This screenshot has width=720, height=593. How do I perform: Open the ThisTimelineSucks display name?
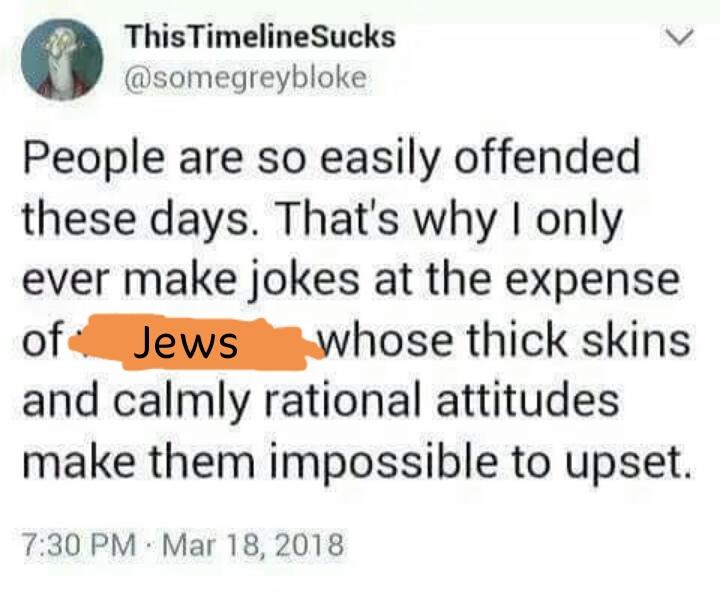pos(260,39)
